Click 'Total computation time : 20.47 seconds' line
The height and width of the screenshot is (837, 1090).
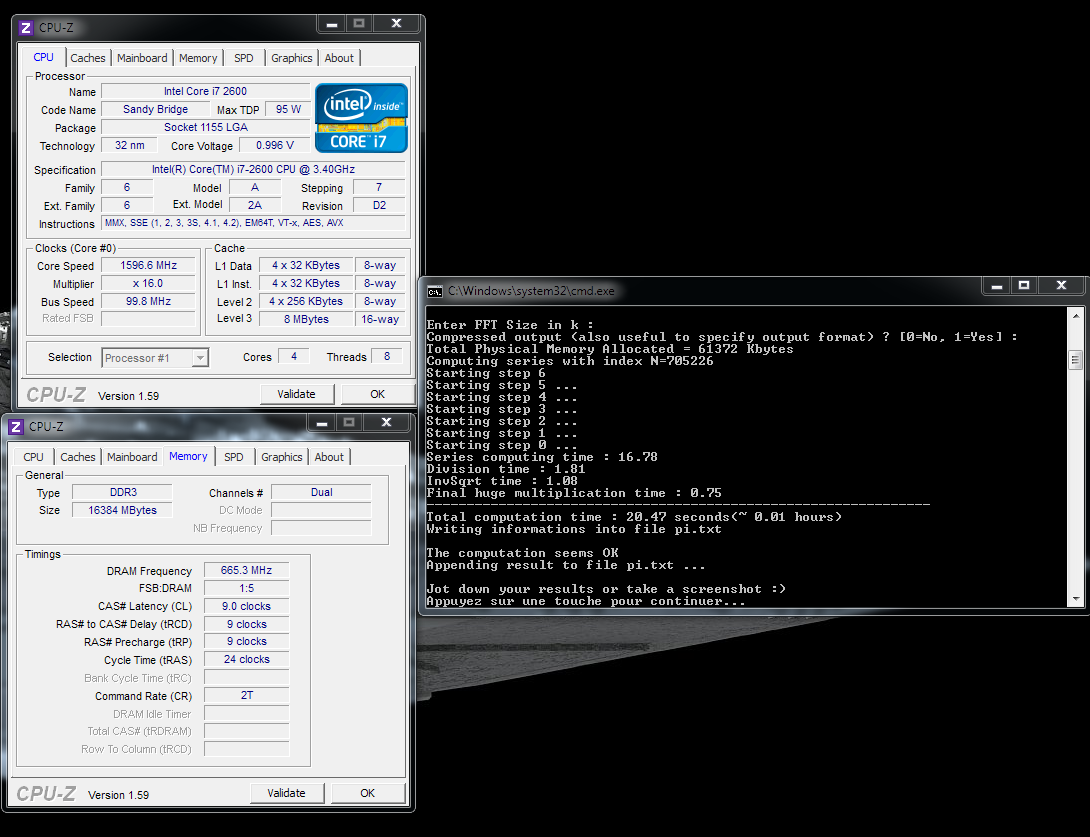(x=634, y=517)
